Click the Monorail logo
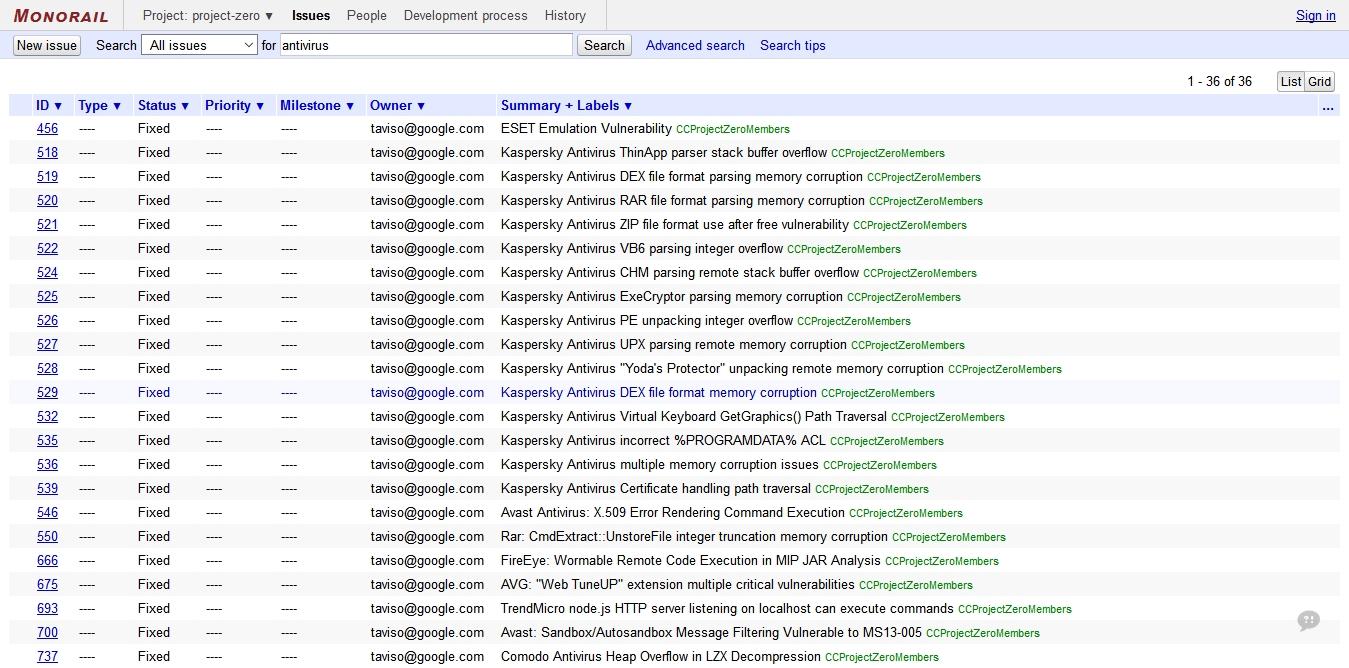 click(61, 15)
